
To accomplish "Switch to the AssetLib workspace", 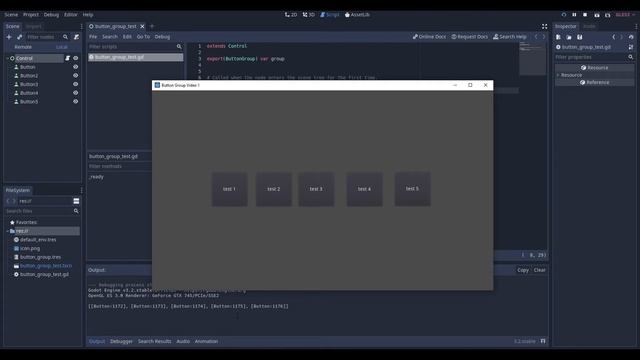I will click(x=357, y=15).
